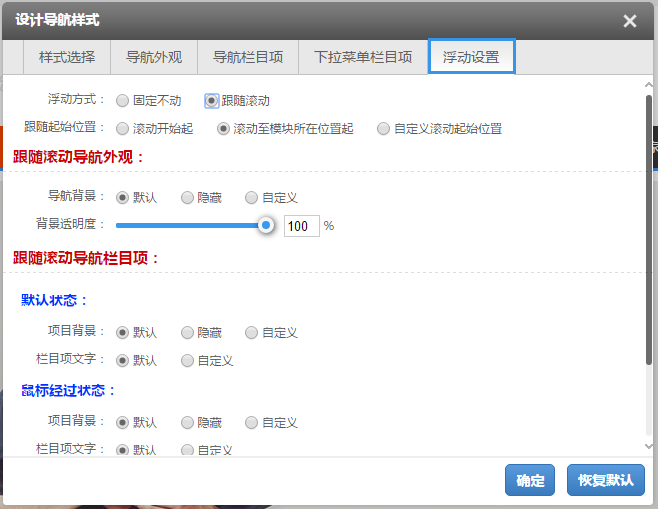658x509 pixels.
Task: Click the scrollbar up arrow
Action: coord(648,85)
